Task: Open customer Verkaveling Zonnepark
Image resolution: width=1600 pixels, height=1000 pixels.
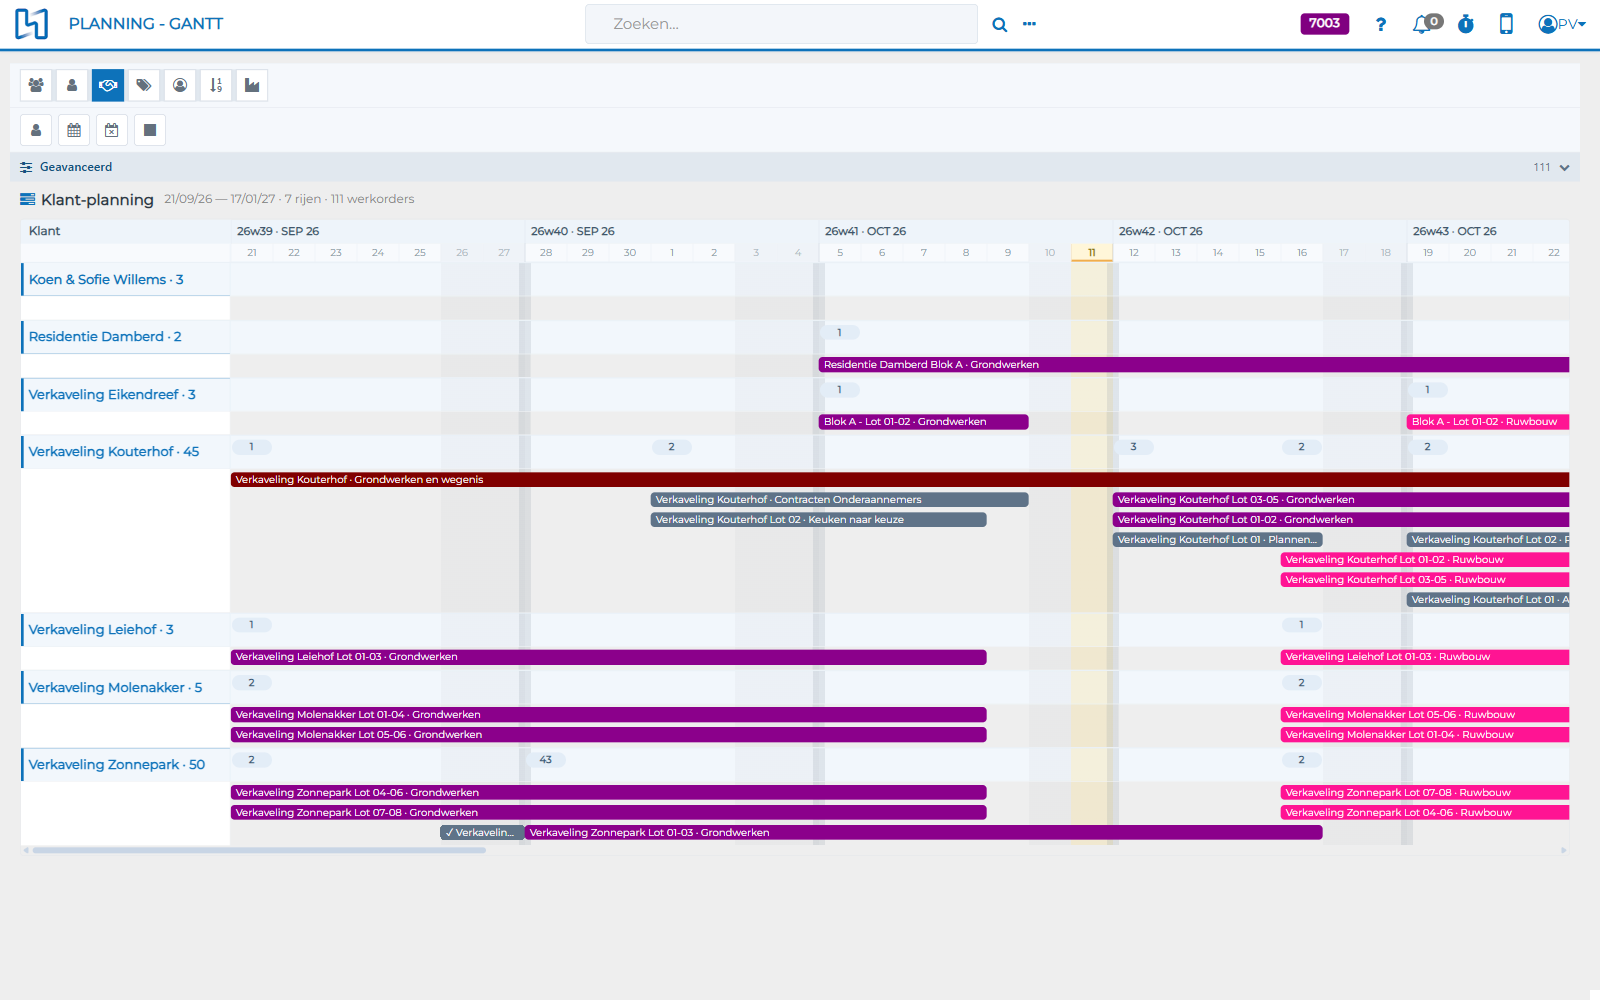Action: point(117,765)
